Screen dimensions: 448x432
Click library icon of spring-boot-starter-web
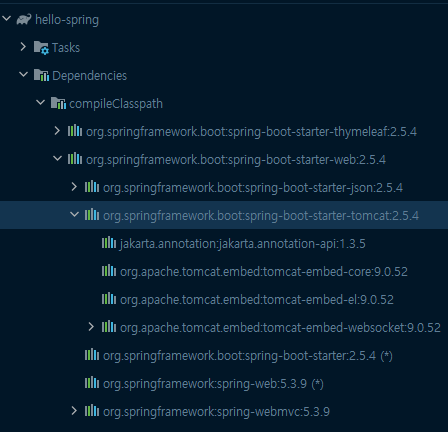point(75,159)
